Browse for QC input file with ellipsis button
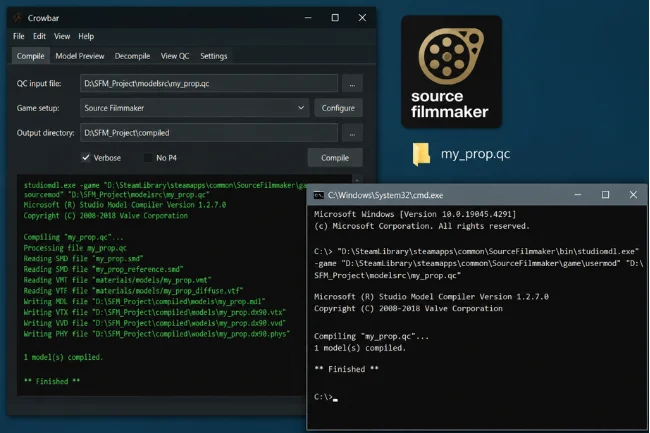 point(352,84)
